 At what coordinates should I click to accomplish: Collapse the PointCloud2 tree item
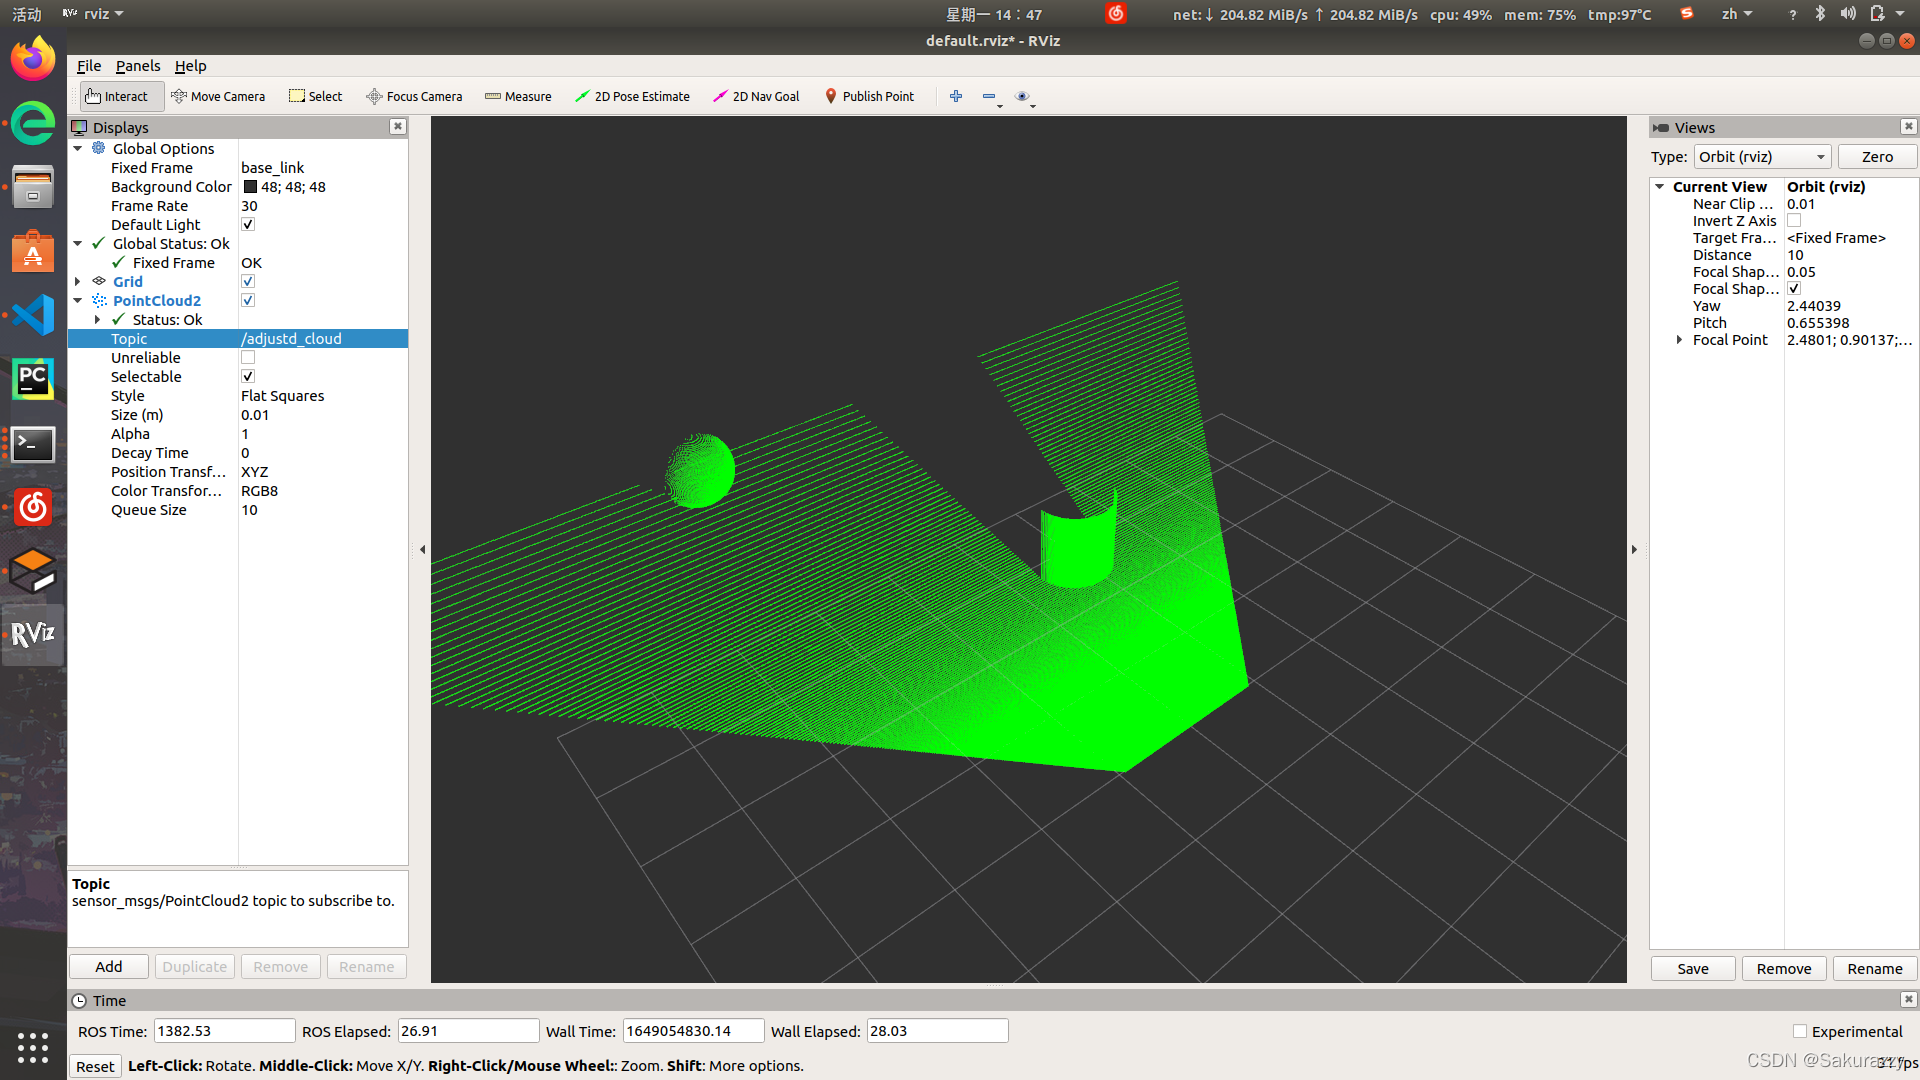point(78,301)
